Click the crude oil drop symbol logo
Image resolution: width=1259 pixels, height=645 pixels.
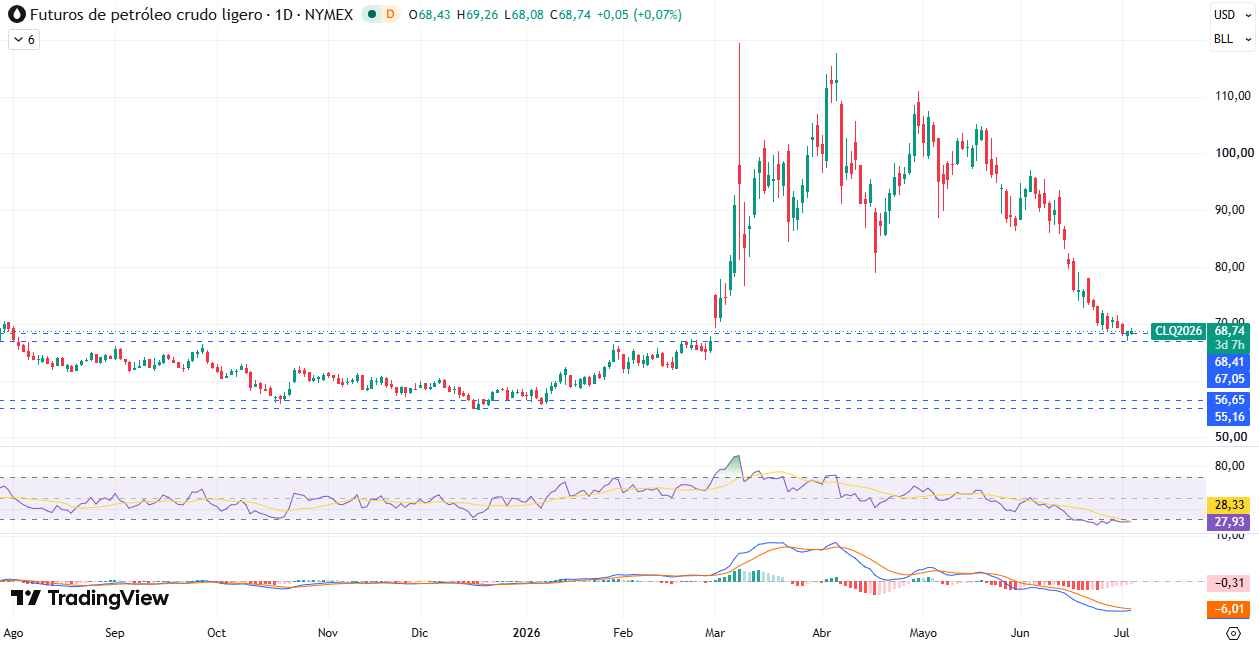17,15
